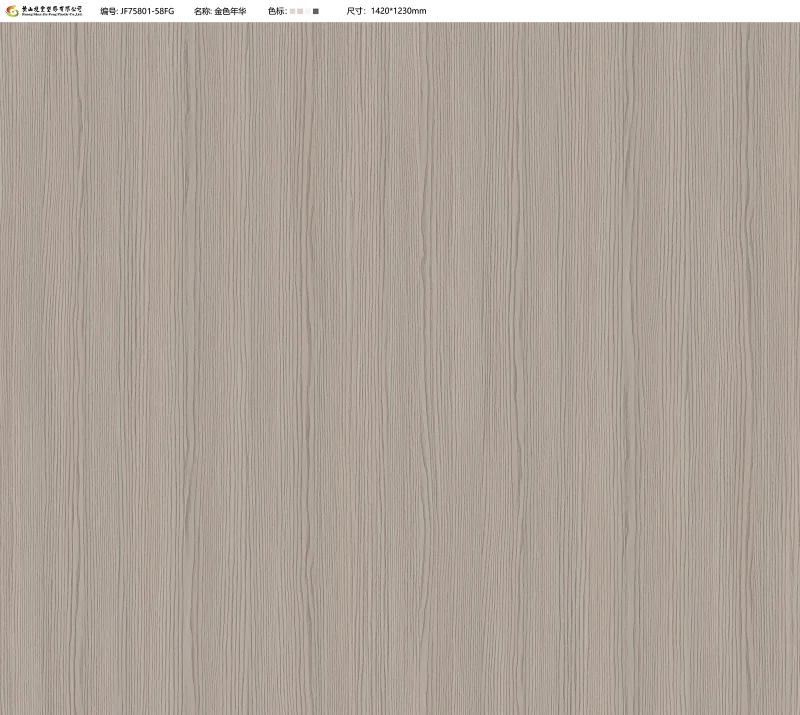The image size is (800, 715).
Task: Click the 58FG suffix of the product code
Action: click(164, 11)
